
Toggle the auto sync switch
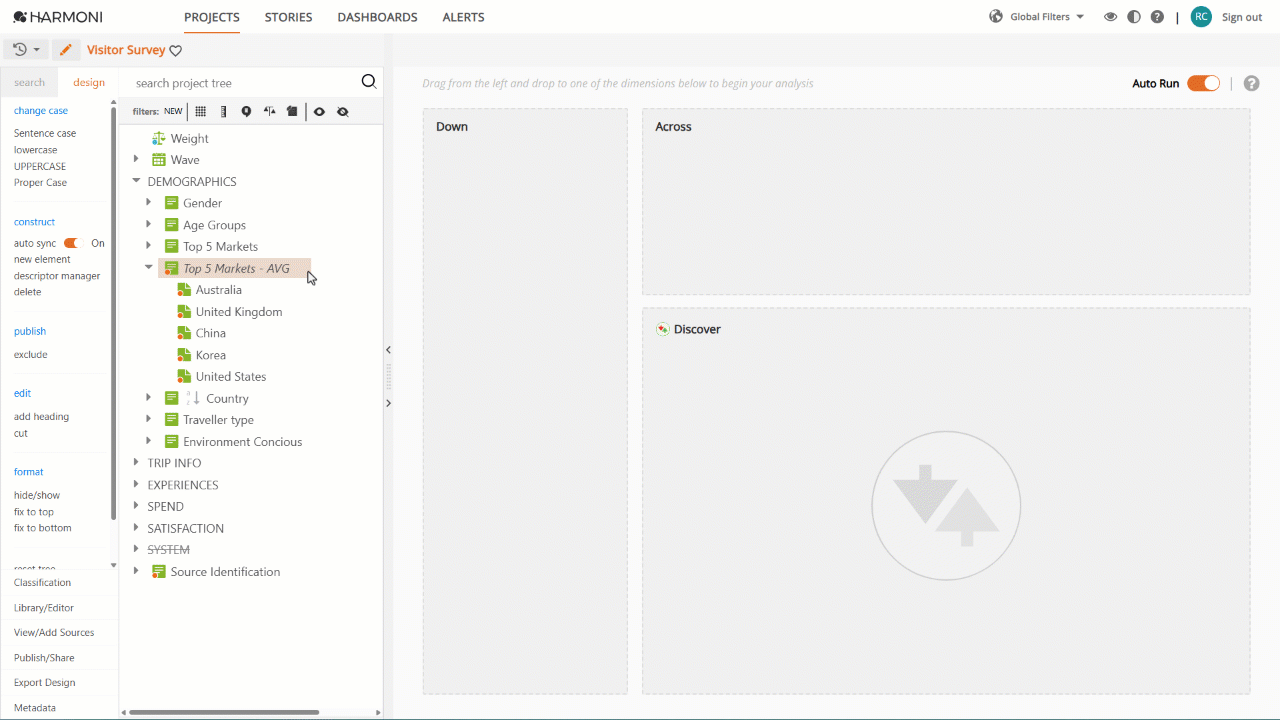[71, 243]
